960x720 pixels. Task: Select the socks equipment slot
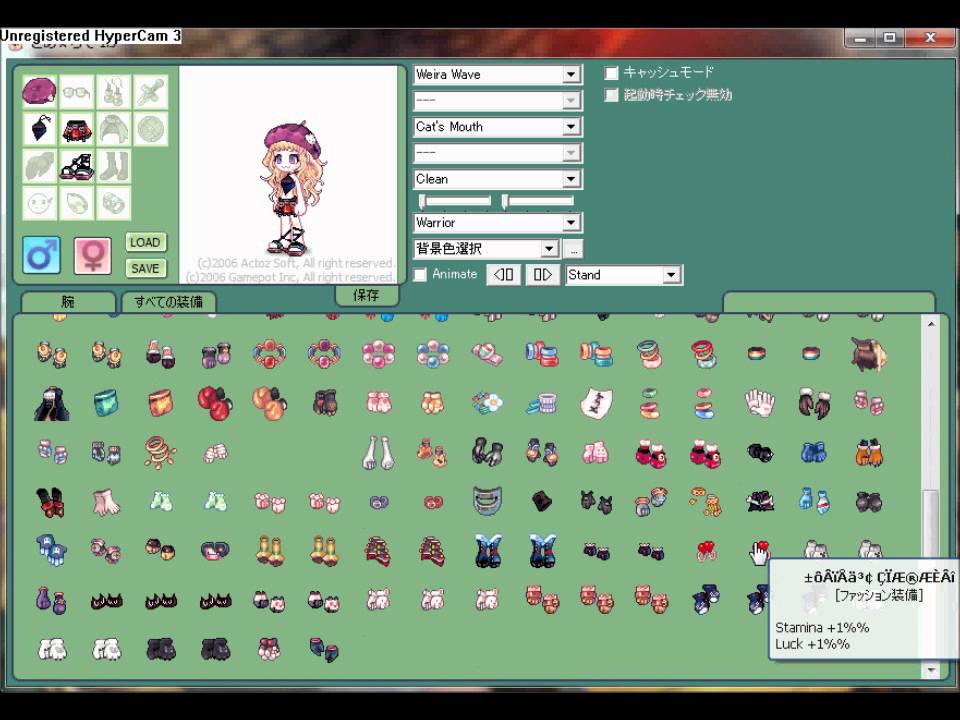point(113,166)
